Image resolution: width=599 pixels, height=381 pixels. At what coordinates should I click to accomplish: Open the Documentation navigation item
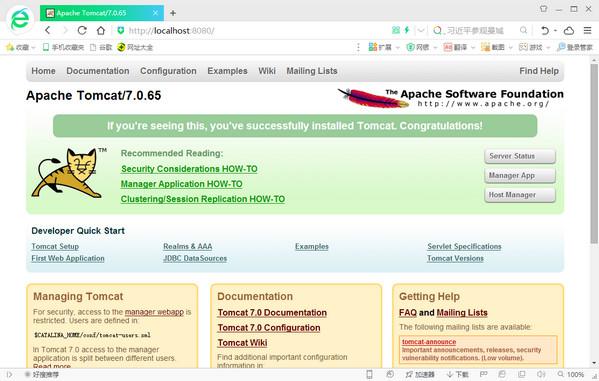(98, 71)
